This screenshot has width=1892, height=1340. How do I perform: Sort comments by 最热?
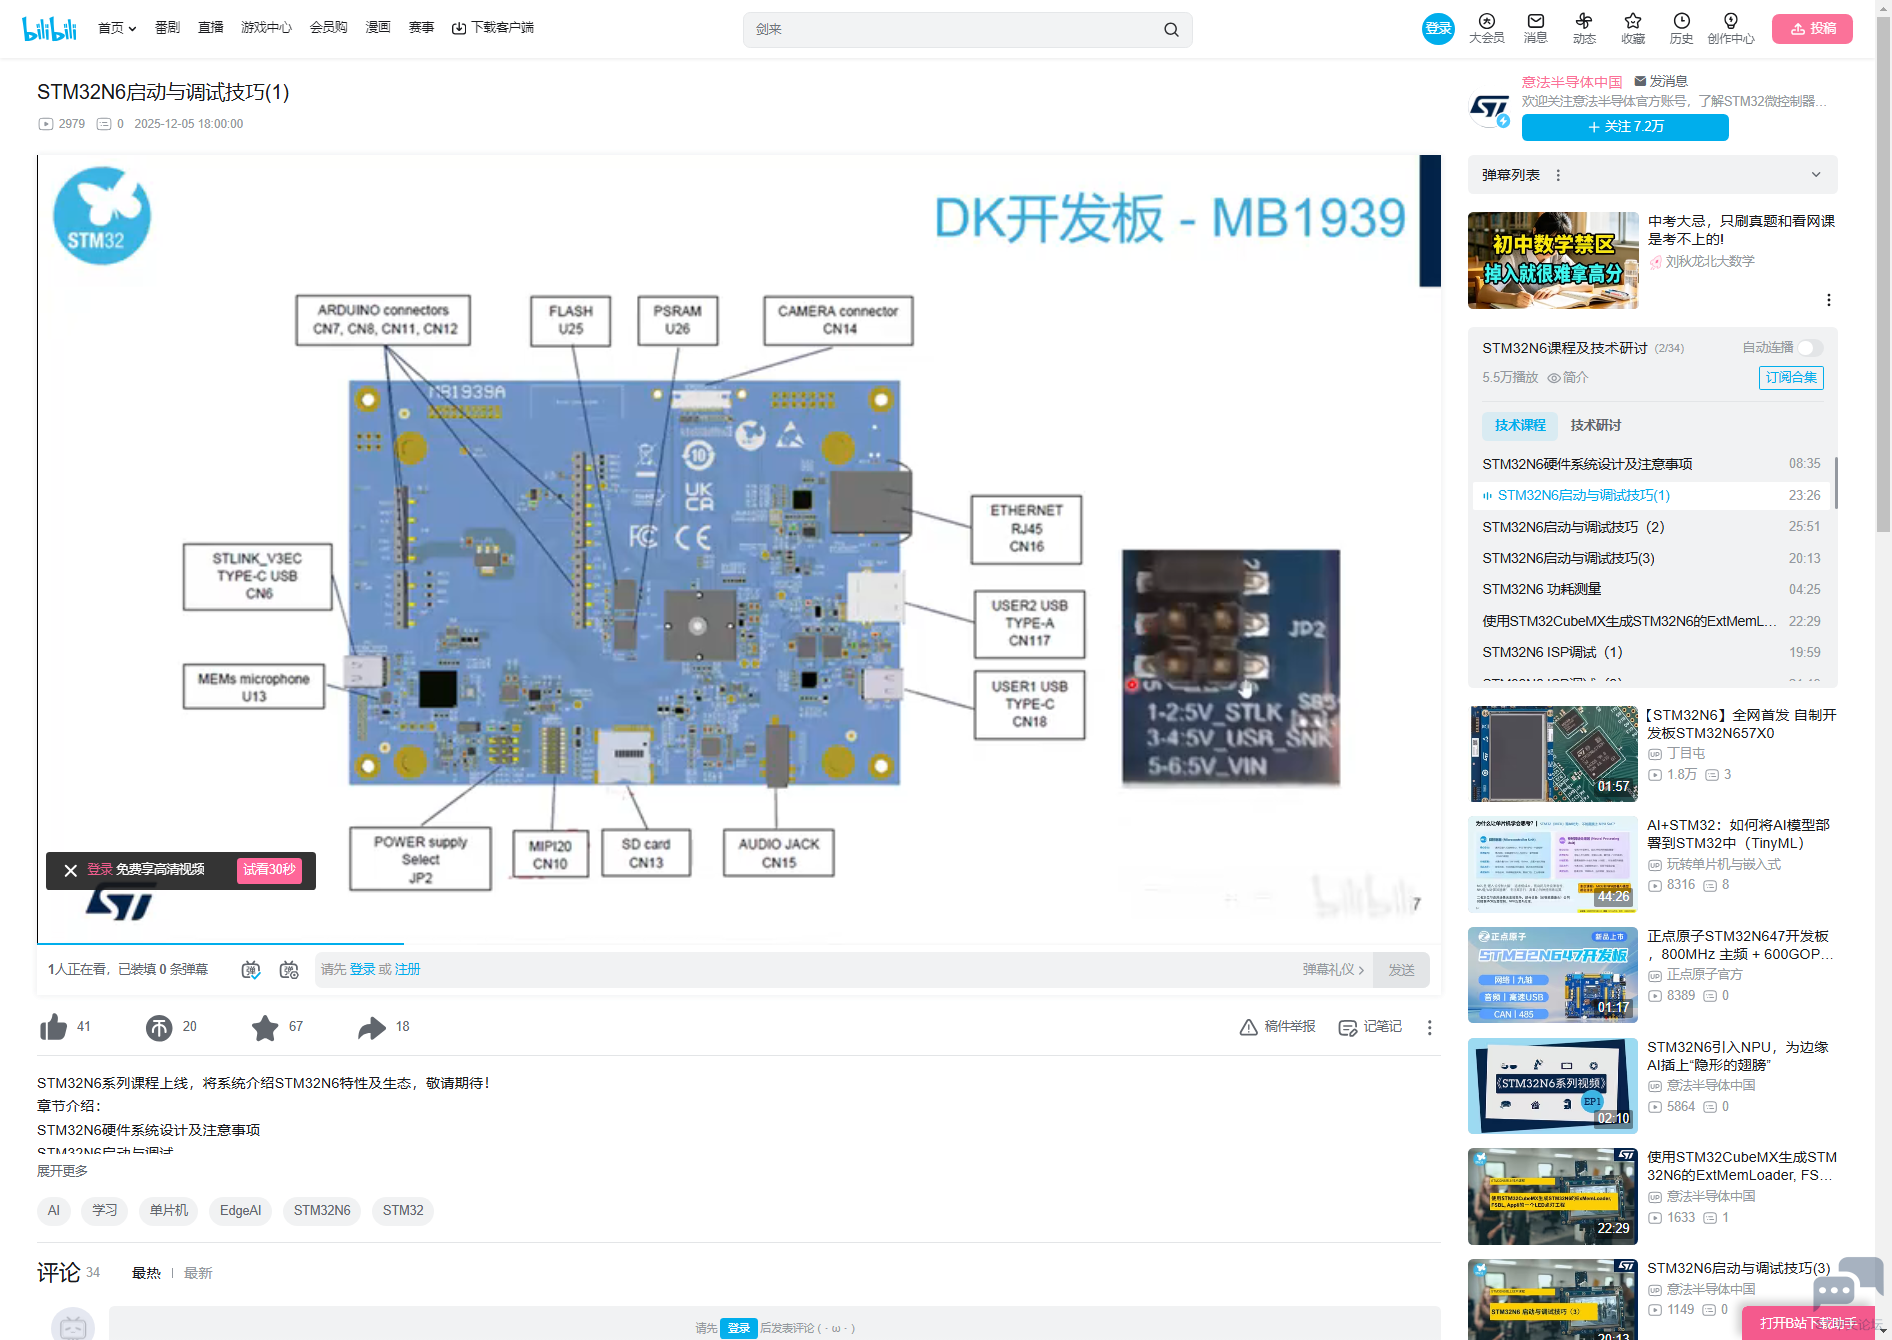[146, 1273]
